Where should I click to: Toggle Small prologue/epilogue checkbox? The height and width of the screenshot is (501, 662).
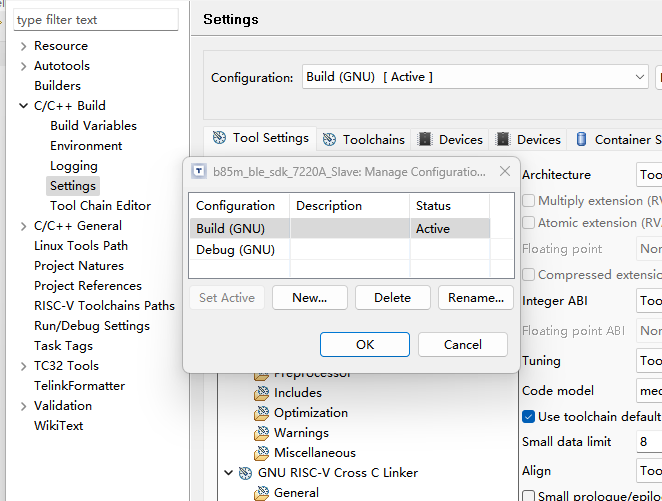pyautogui.click(x=528, y=496)
